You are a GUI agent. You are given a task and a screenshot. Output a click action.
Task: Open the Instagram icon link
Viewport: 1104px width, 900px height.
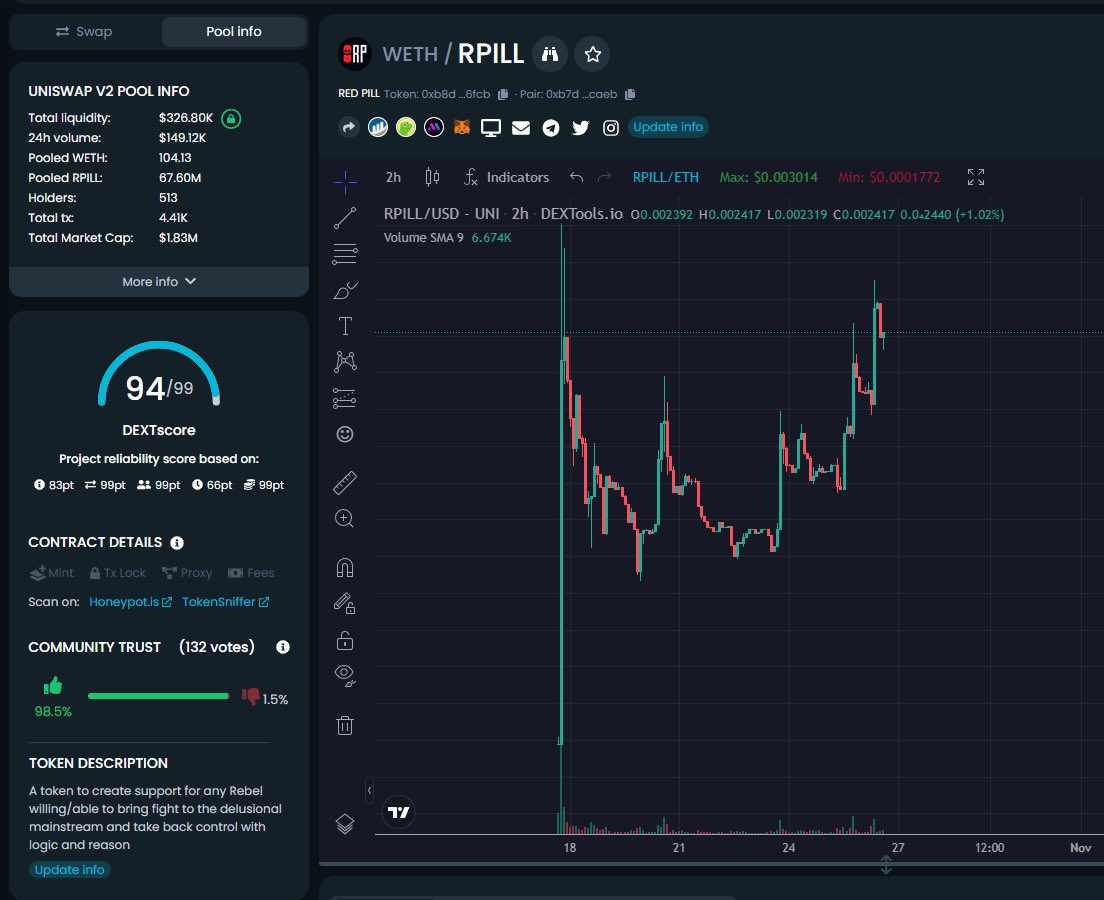pyautogui.click(x=610, y=127)
